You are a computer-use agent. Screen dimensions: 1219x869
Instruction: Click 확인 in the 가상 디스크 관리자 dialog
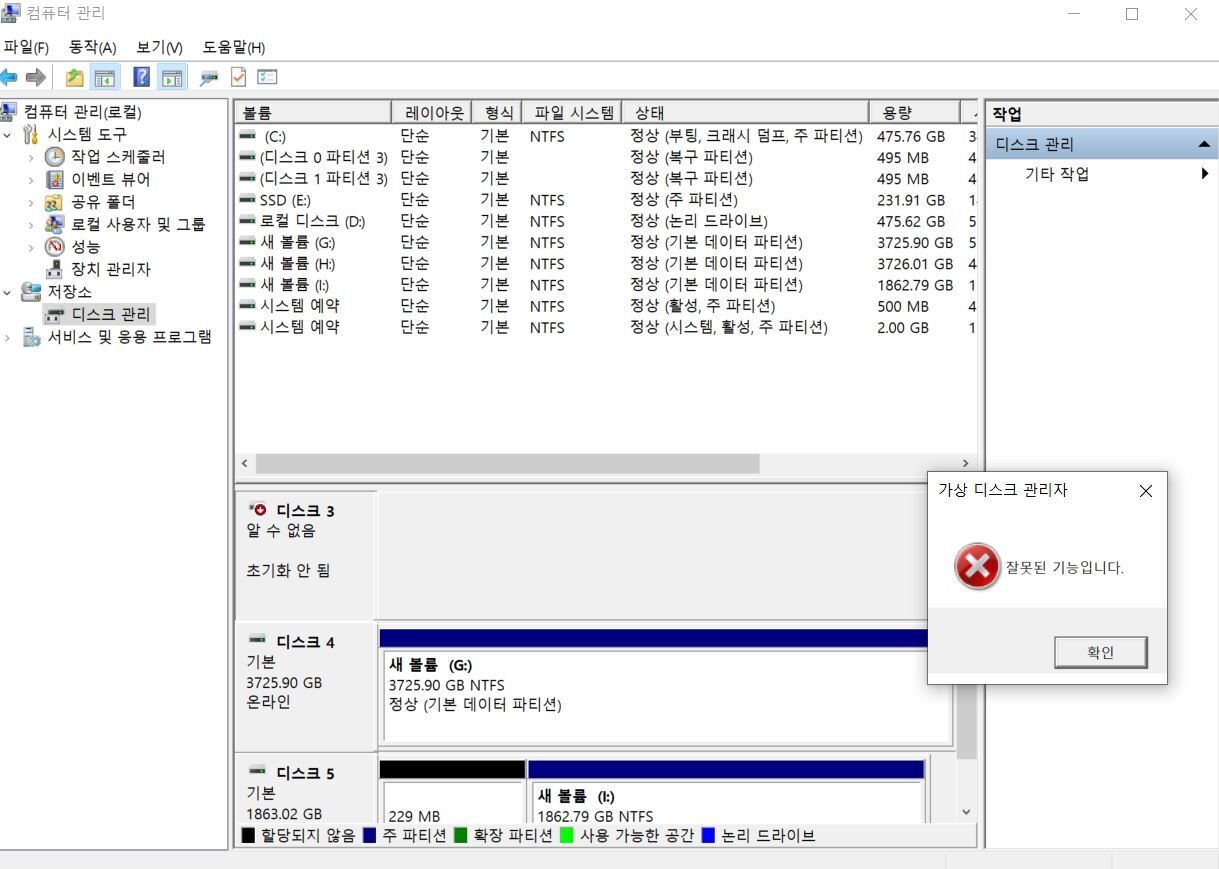[1100, 653]
